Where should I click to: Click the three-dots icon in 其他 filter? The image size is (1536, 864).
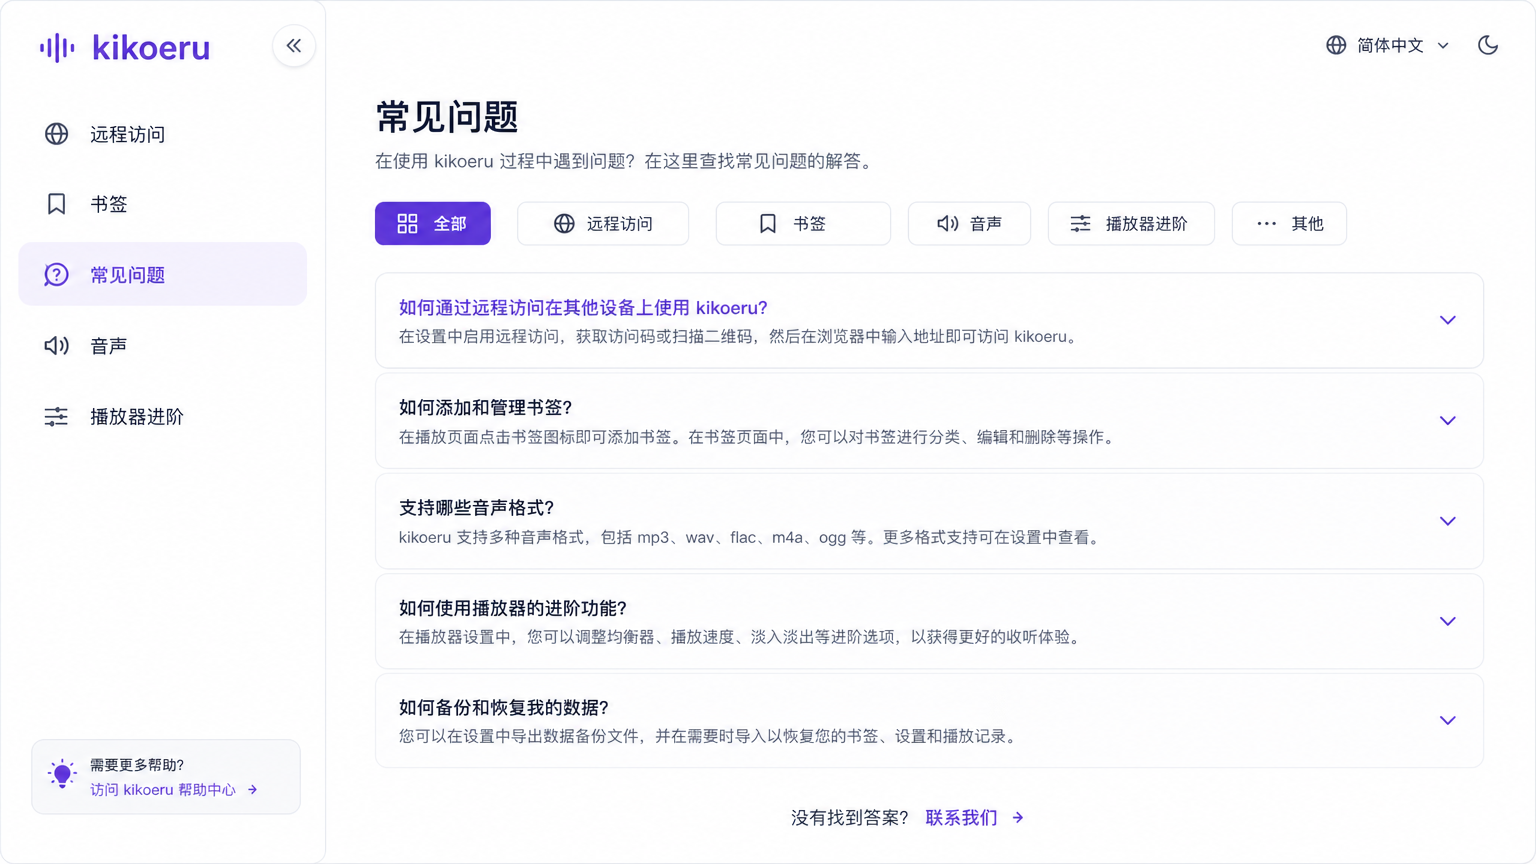coord(1266,224)
